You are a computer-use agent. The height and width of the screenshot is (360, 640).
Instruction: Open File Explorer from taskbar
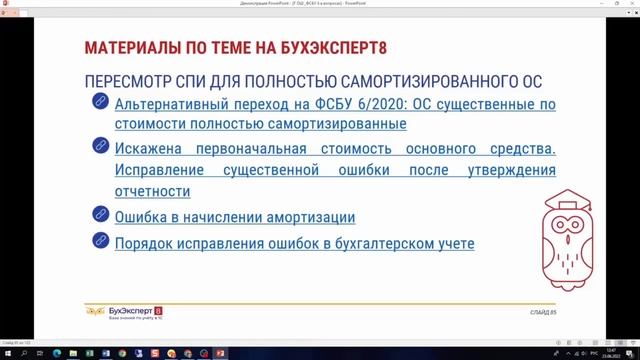point(73,353)
